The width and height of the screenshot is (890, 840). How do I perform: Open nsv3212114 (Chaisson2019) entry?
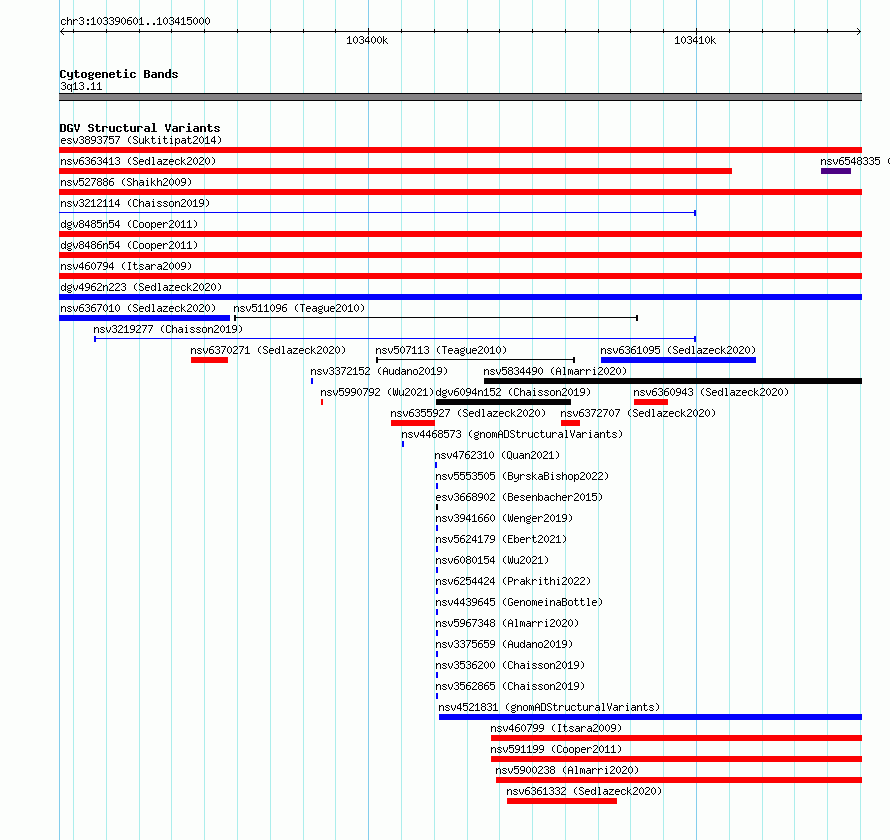point(135,203)
